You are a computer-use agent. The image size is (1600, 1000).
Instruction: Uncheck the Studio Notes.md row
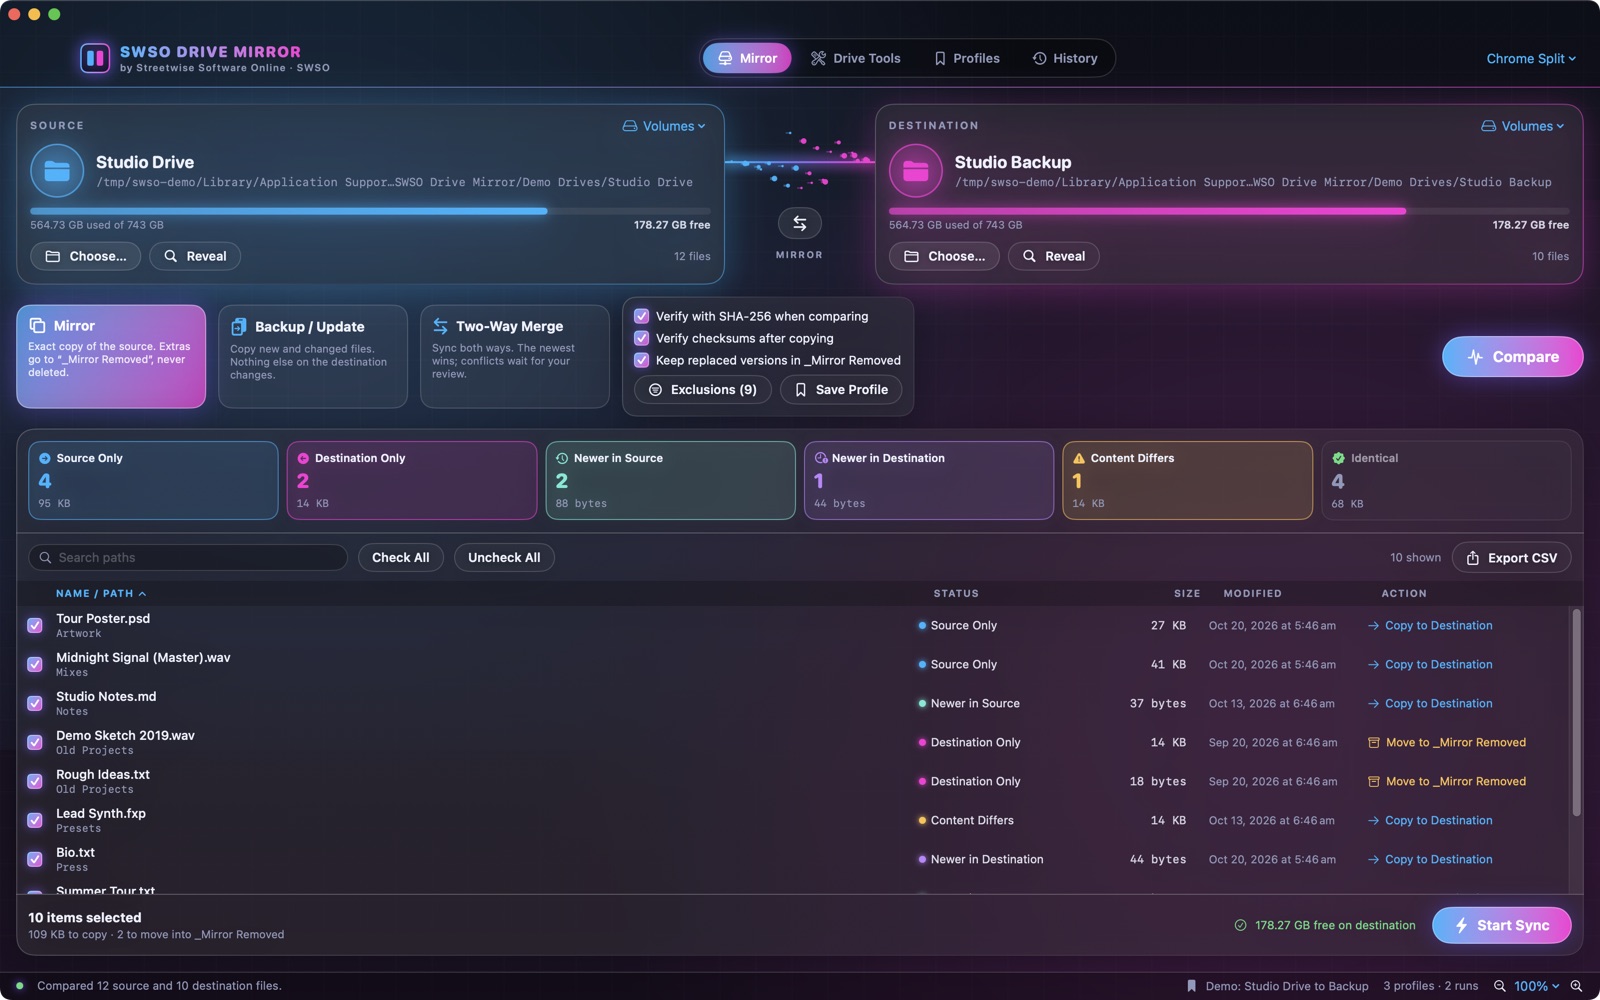click(x=35, y=704)
